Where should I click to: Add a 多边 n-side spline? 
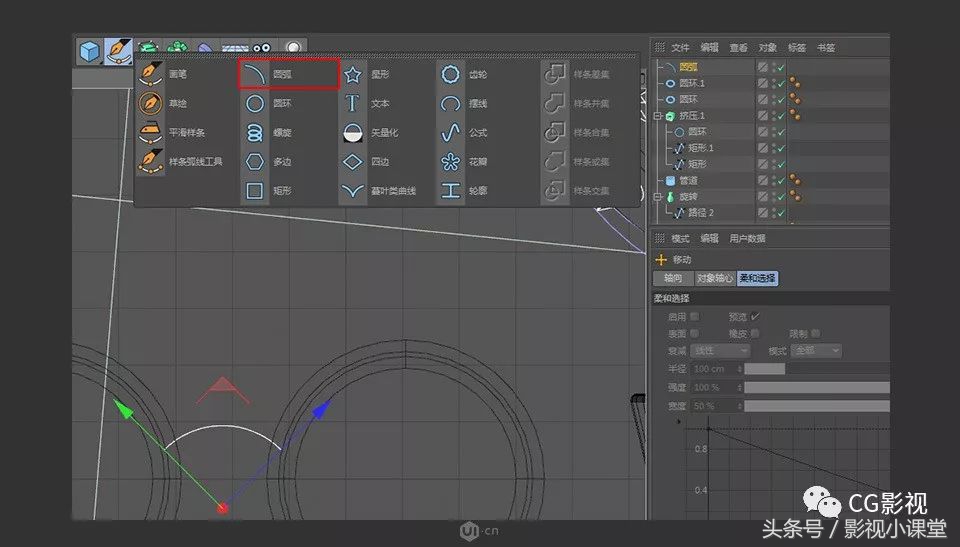[x=268, y=162]
